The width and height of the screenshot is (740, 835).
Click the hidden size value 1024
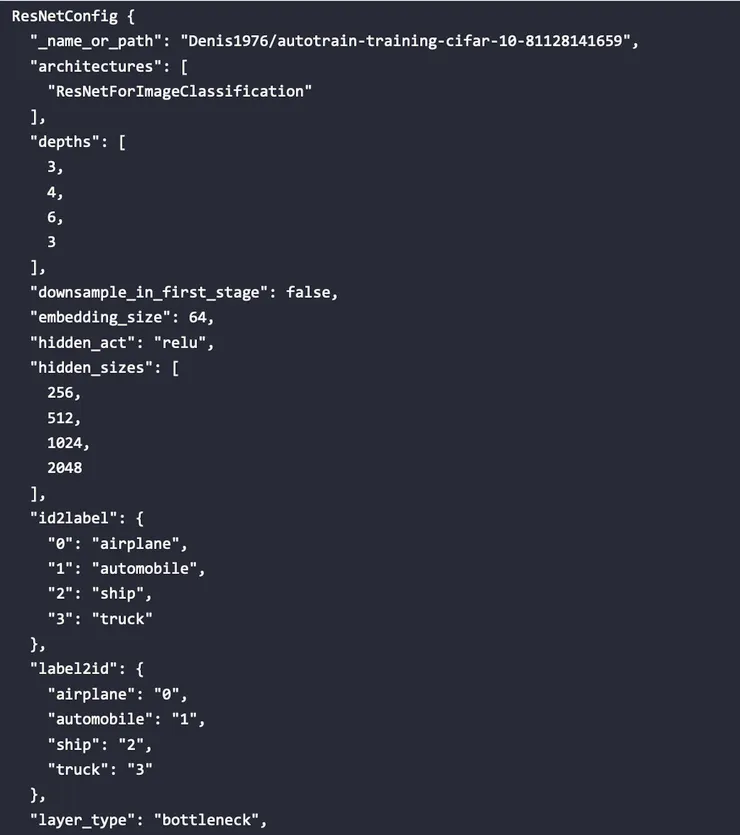66,443
